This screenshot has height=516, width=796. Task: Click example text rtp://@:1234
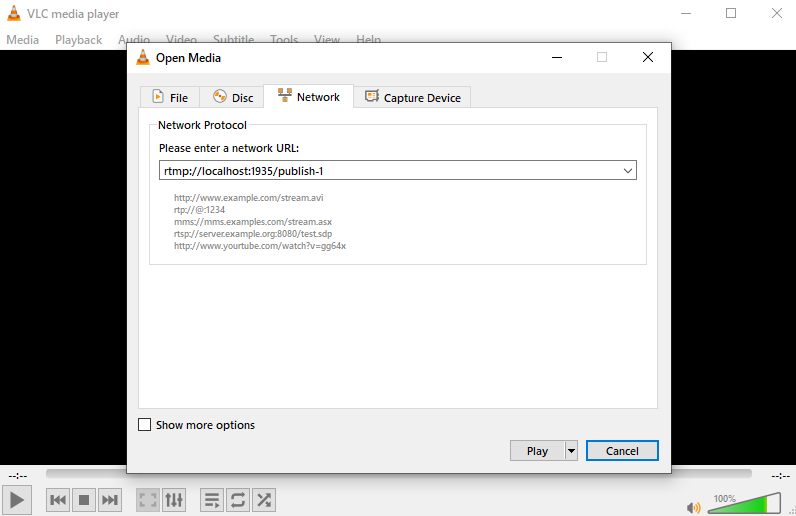(x=200, y=210)
